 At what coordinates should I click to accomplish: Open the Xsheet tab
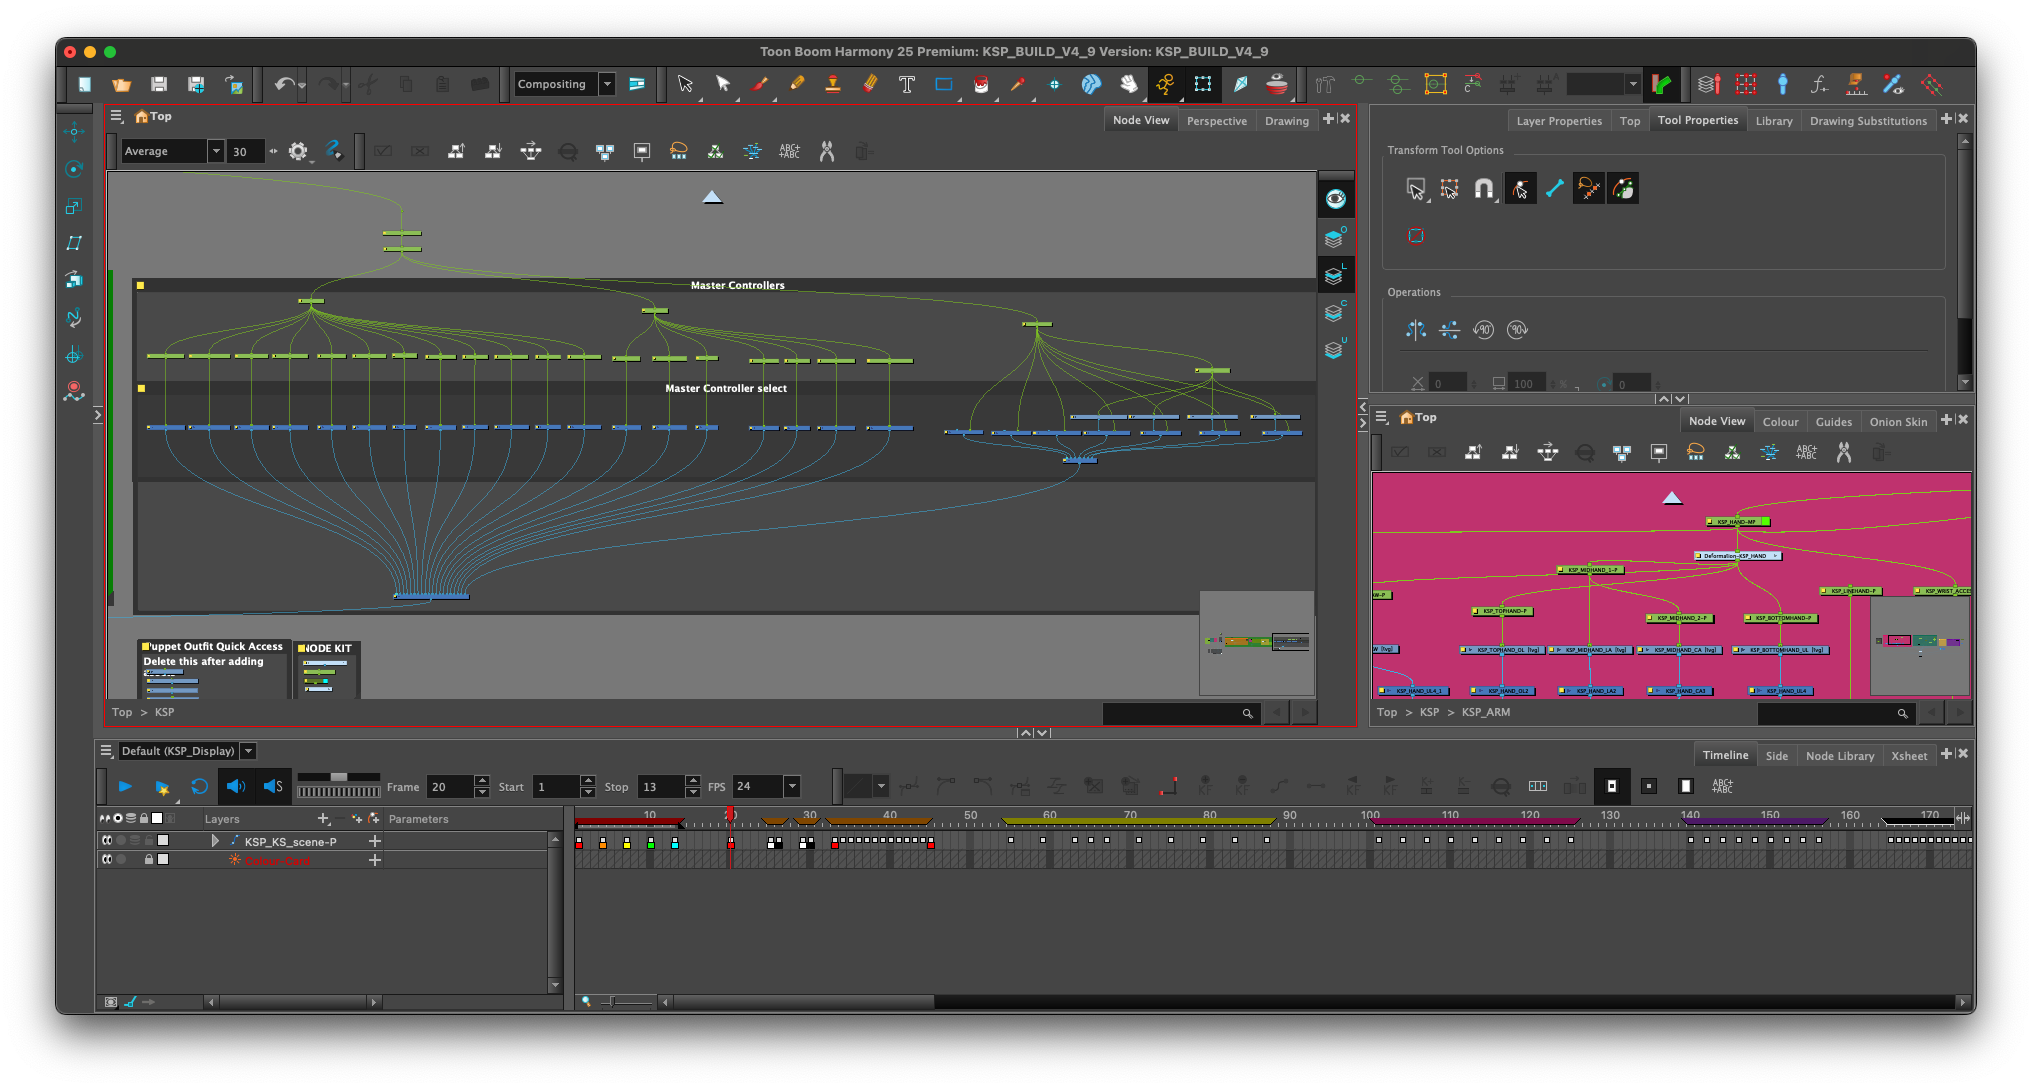pos(1908,756)
